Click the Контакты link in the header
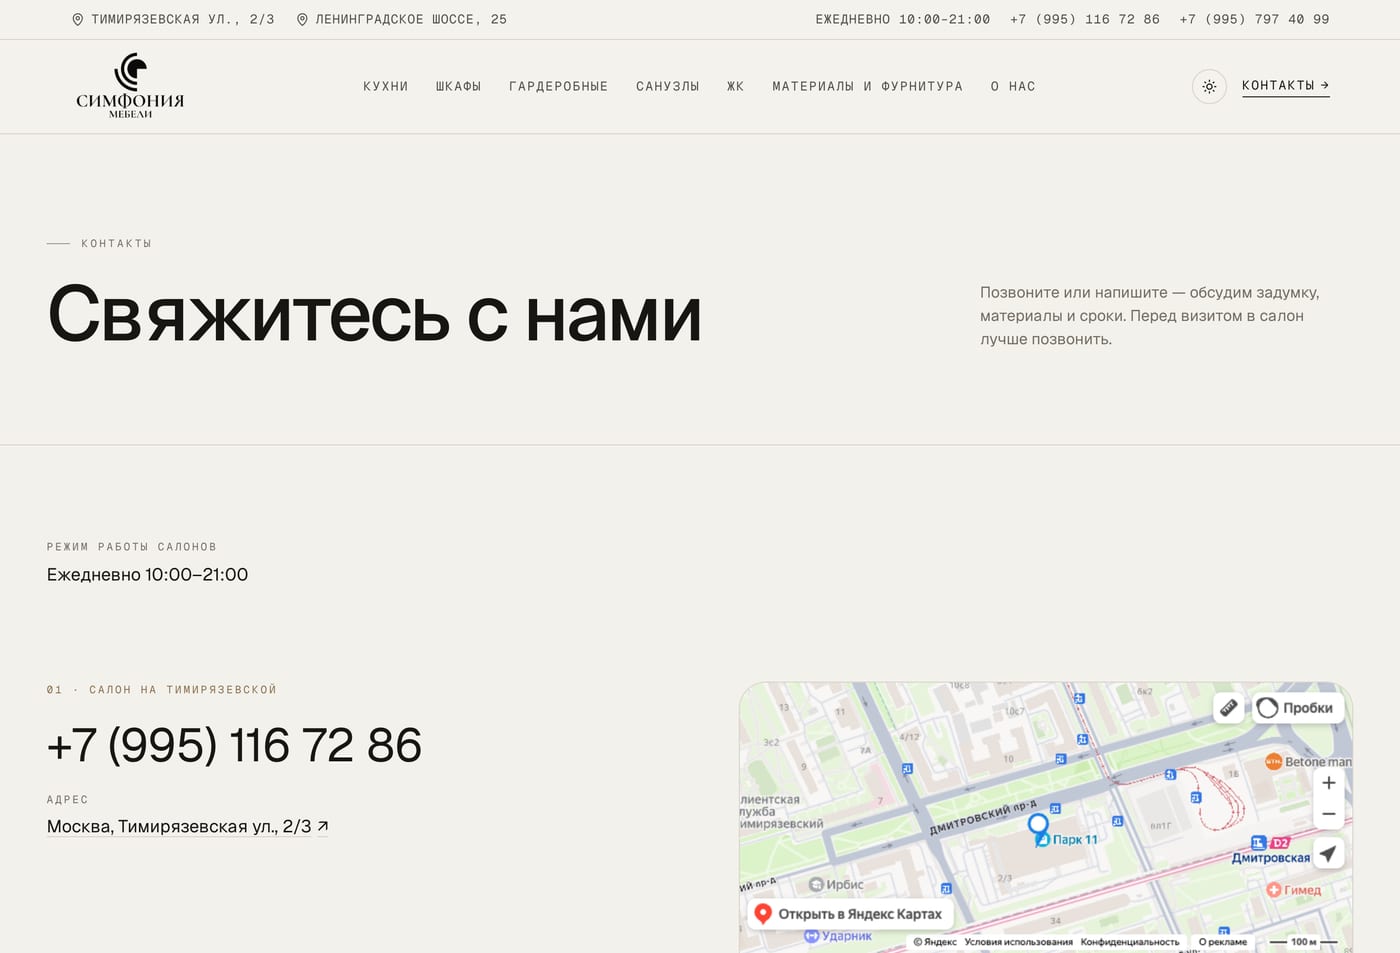 coord(1285,86)
